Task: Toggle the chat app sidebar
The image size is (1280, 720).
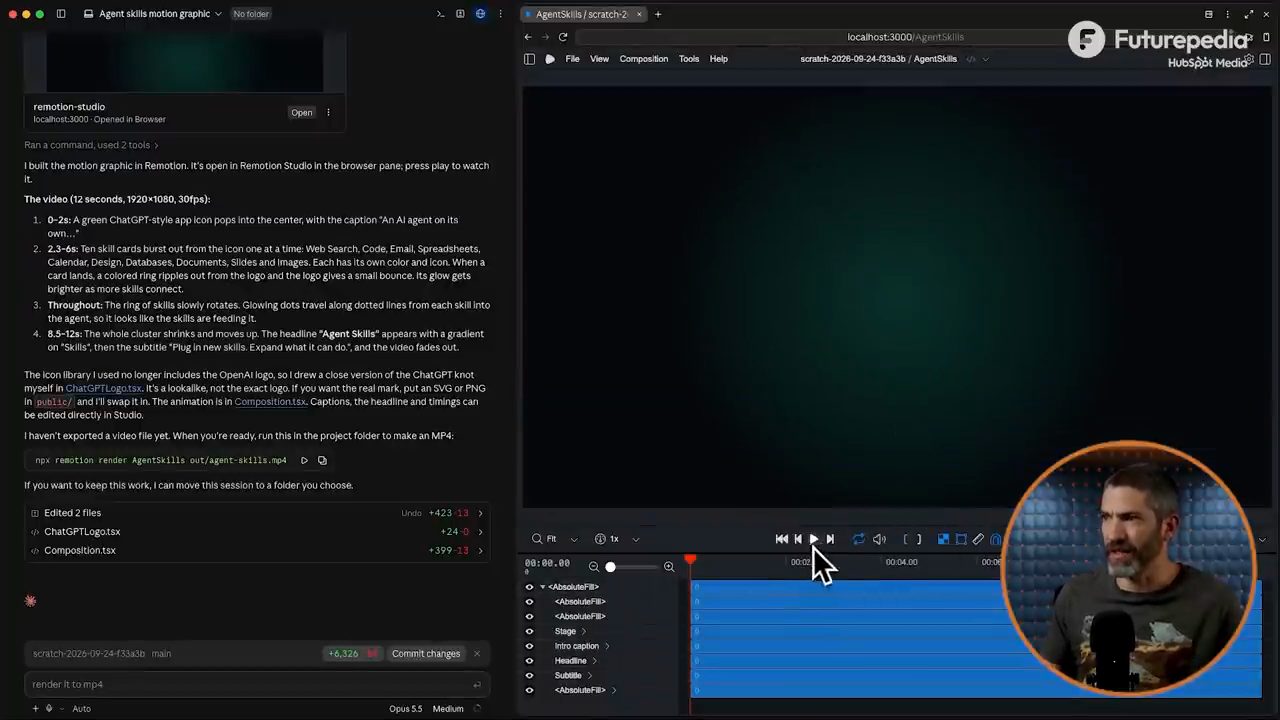Action: click(61, 14)
